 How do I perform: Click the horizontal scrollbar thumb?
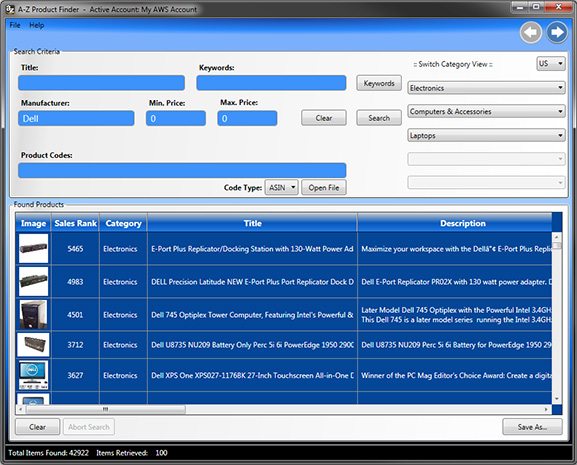click(105, 409)
